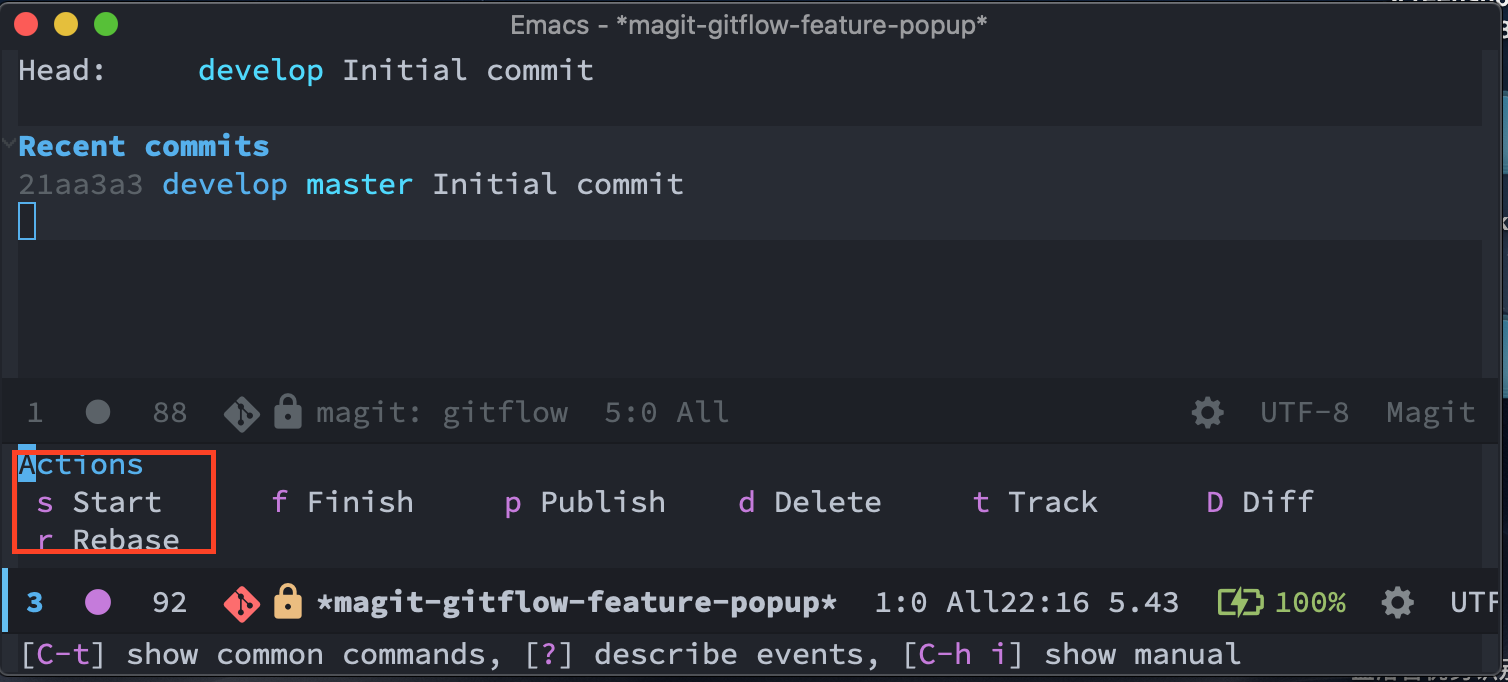Image resolution: width=1508 pixels, height=682 pixels.
Task: Choose the Delete feature action
Action: click(x=810, y=501)
